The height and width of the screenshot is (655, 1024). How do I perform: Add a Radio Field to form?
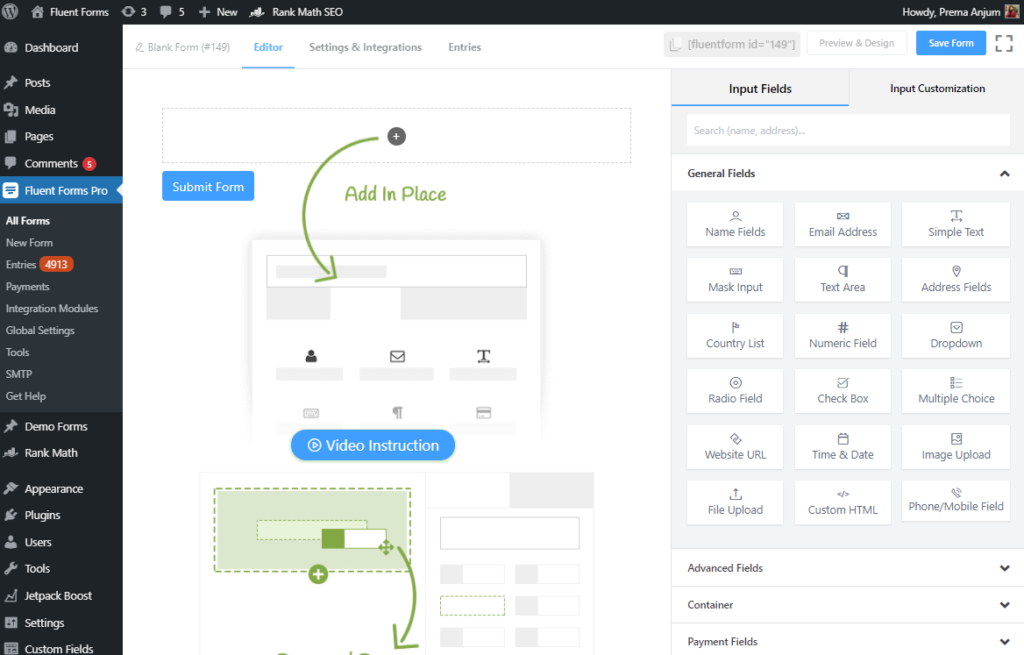click(x=735, y=391)
